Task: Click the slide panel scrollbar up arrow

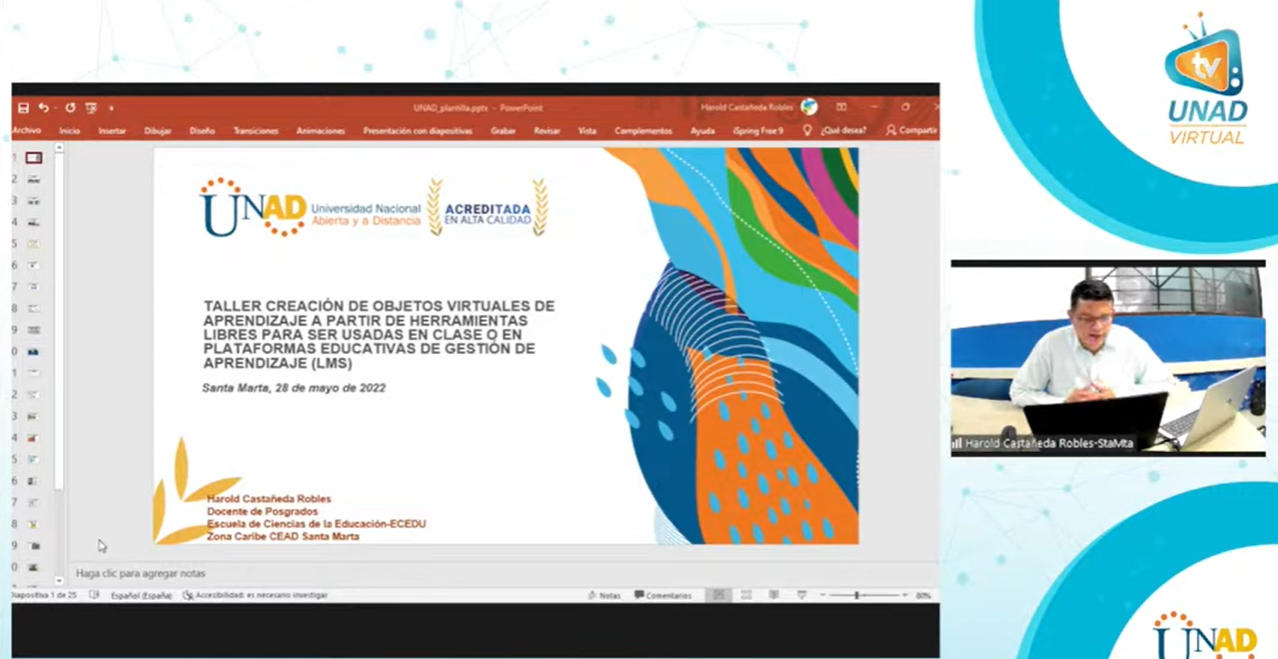Action: point(59,149)
